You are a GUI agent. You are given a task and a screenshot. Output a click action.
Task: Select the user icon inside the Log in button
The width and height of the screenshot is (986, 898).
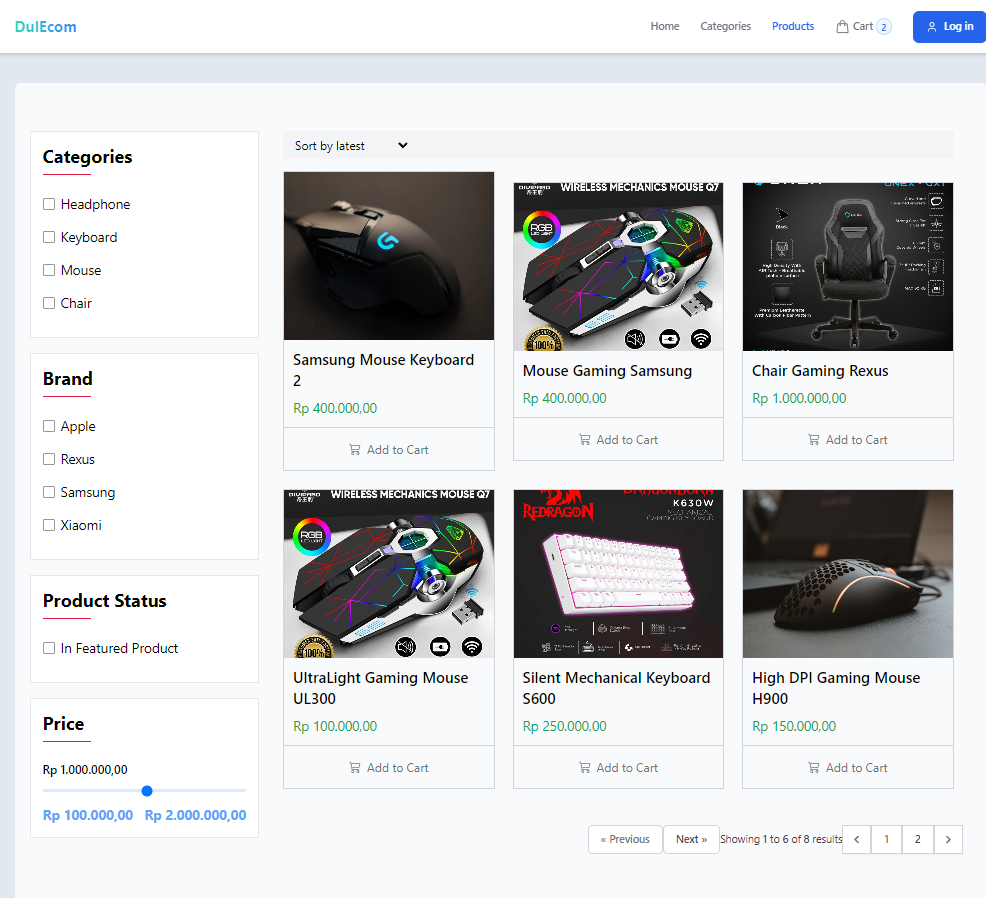click(931, 27)
